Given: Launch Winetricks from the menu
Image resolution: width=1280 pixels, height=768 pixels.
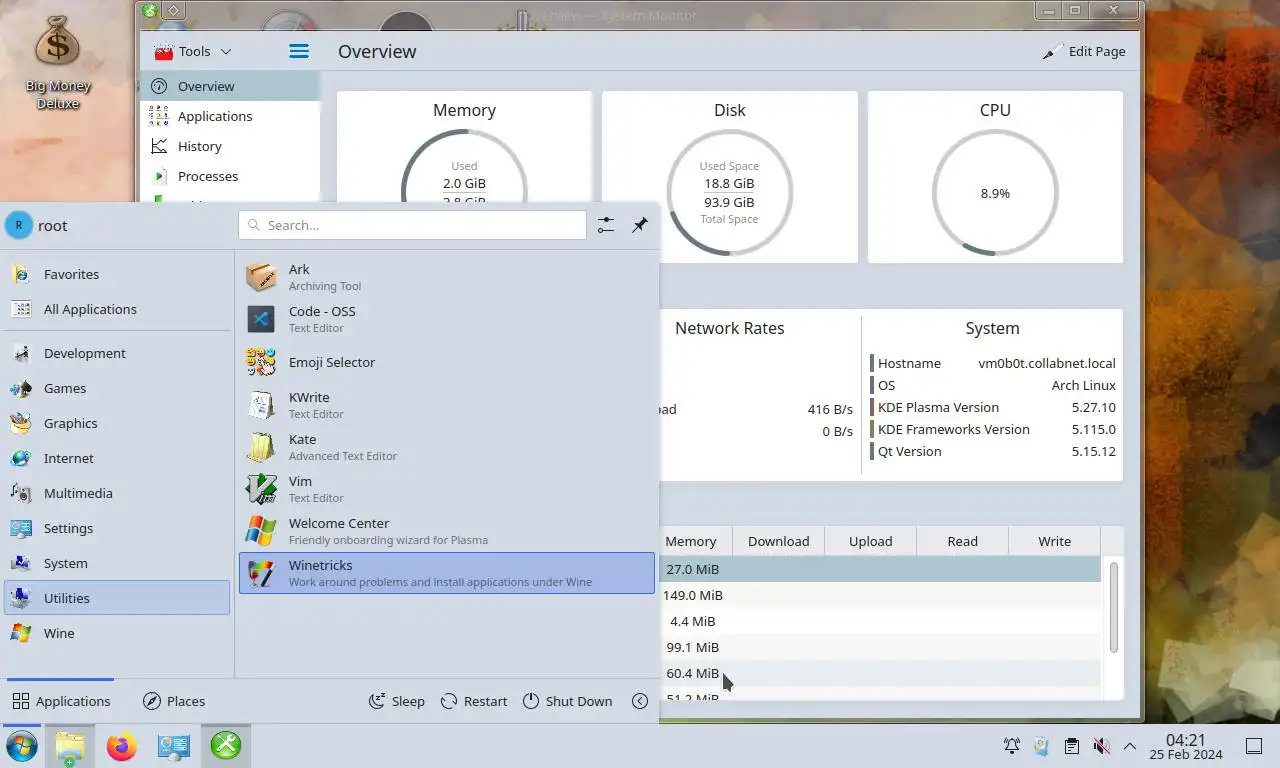Looking at the screenshot, I should [447, 573].
